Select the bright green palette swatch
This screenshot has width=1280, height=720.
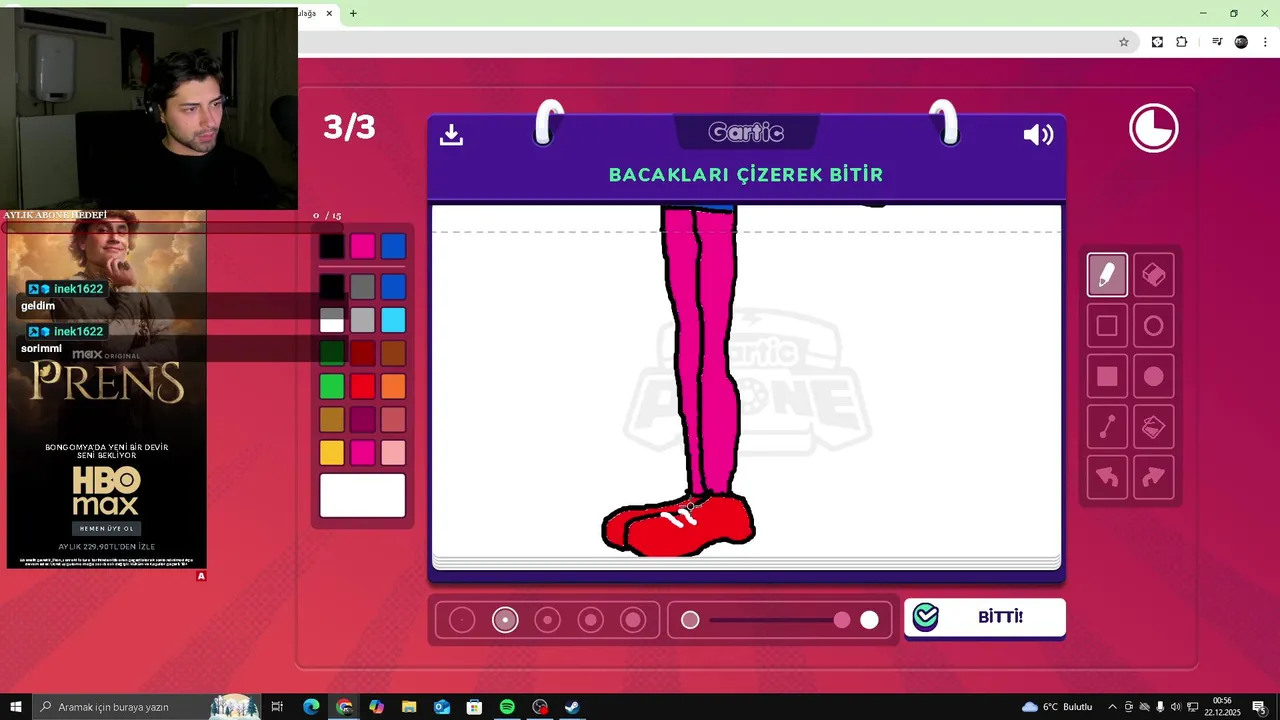331,386
